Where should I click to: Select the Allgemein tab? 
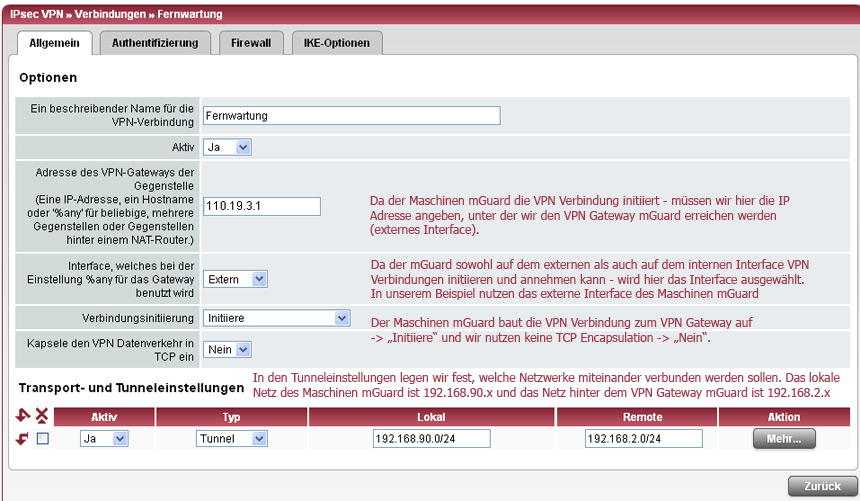pos(55,43)
